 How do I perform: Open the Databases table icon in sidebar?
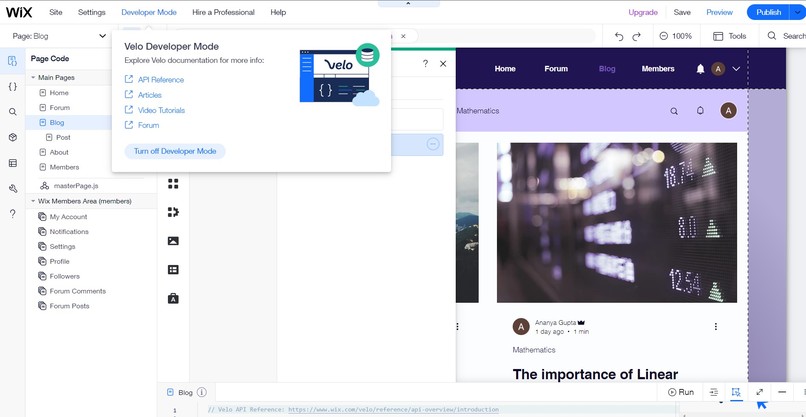pyautogui.click(x=12, y=163)
